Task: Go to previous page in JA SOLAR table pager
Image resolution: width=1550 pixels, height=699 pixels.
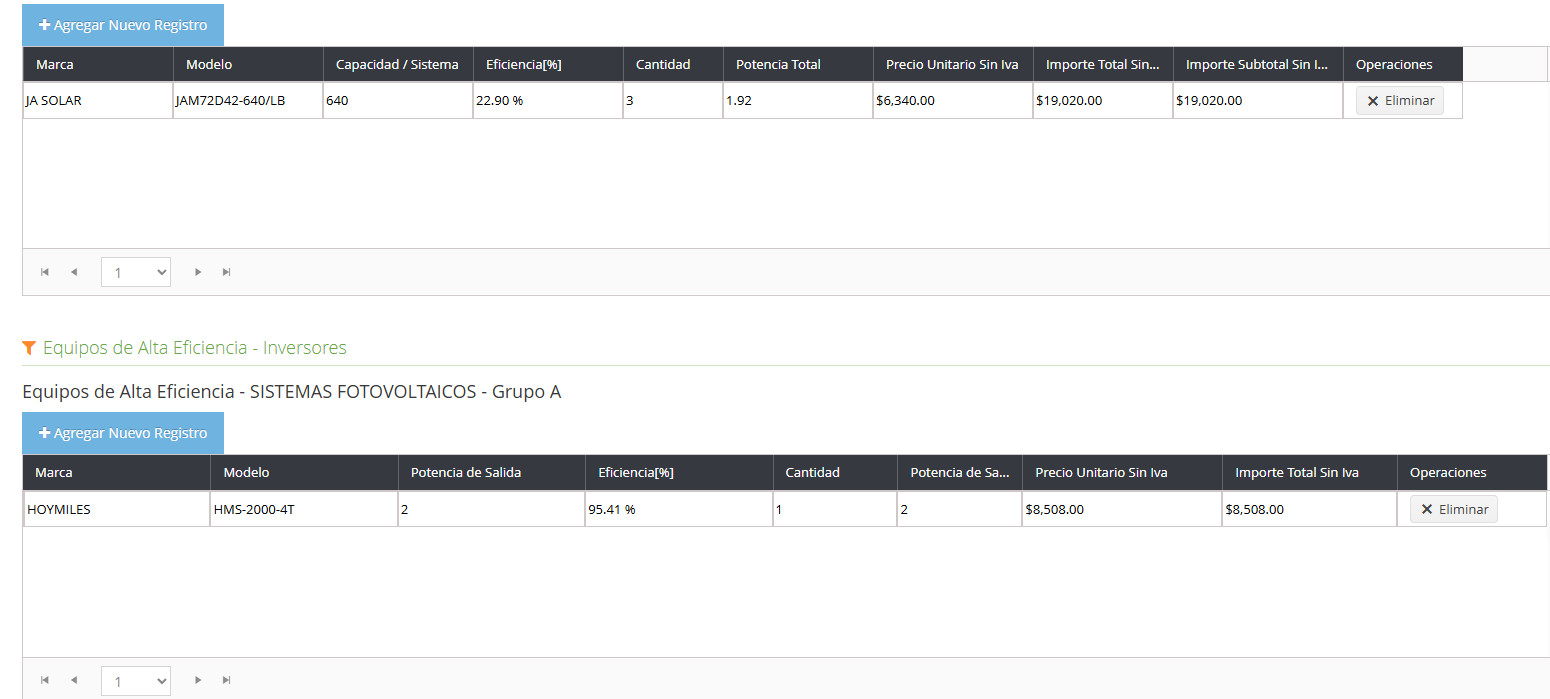Action: (x=74, y=272)
